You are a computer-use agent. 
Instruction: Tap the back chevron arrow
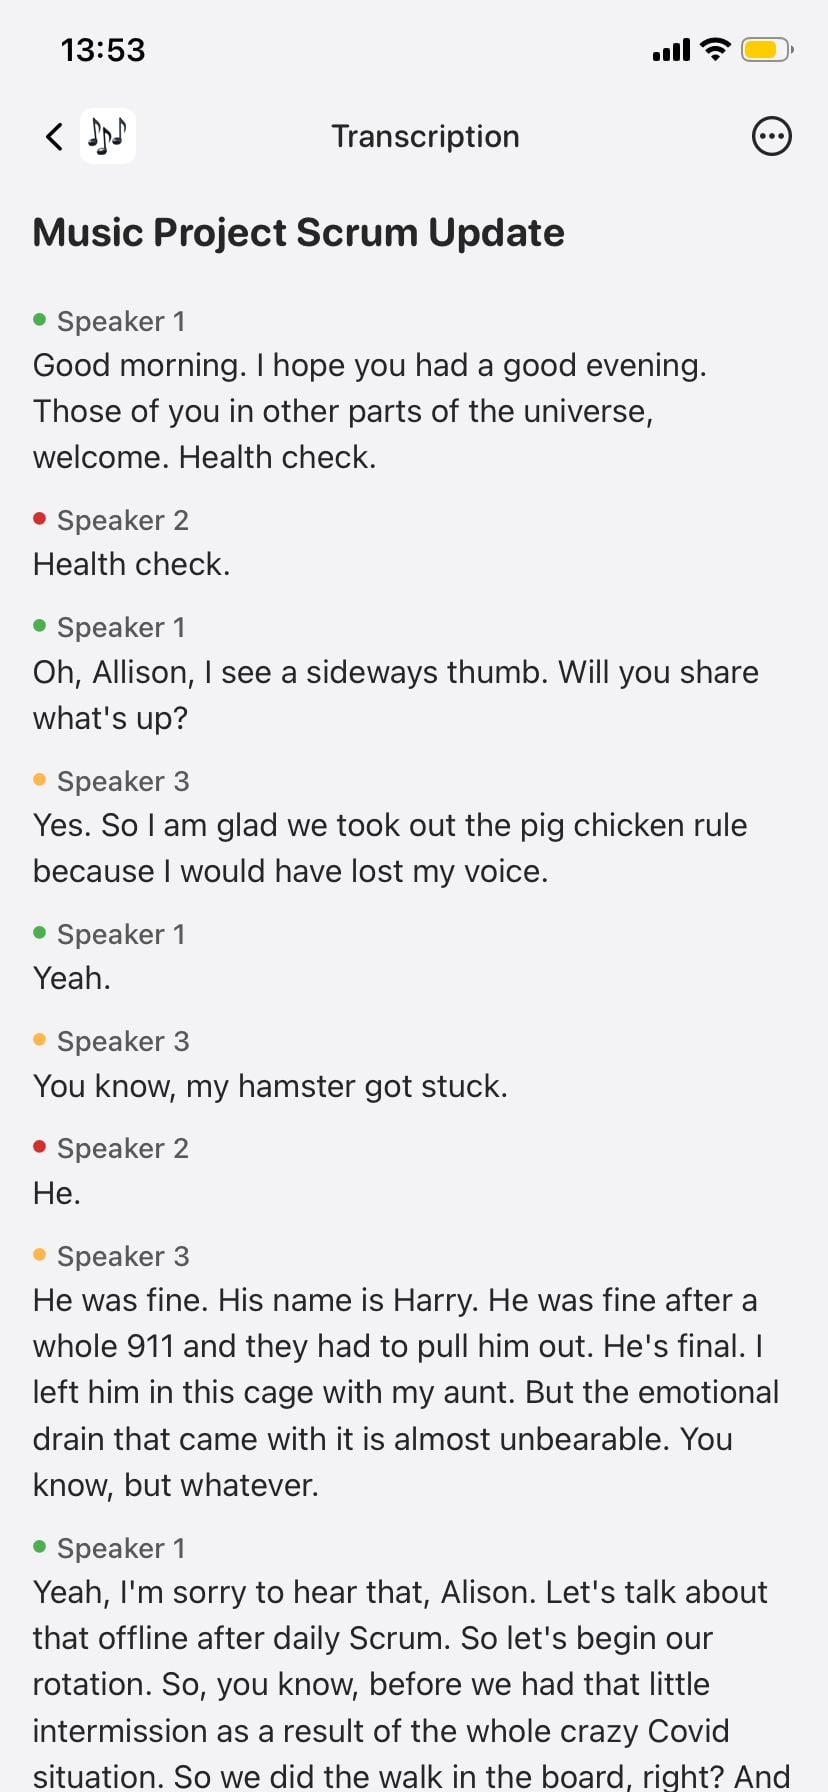[54, 136]
